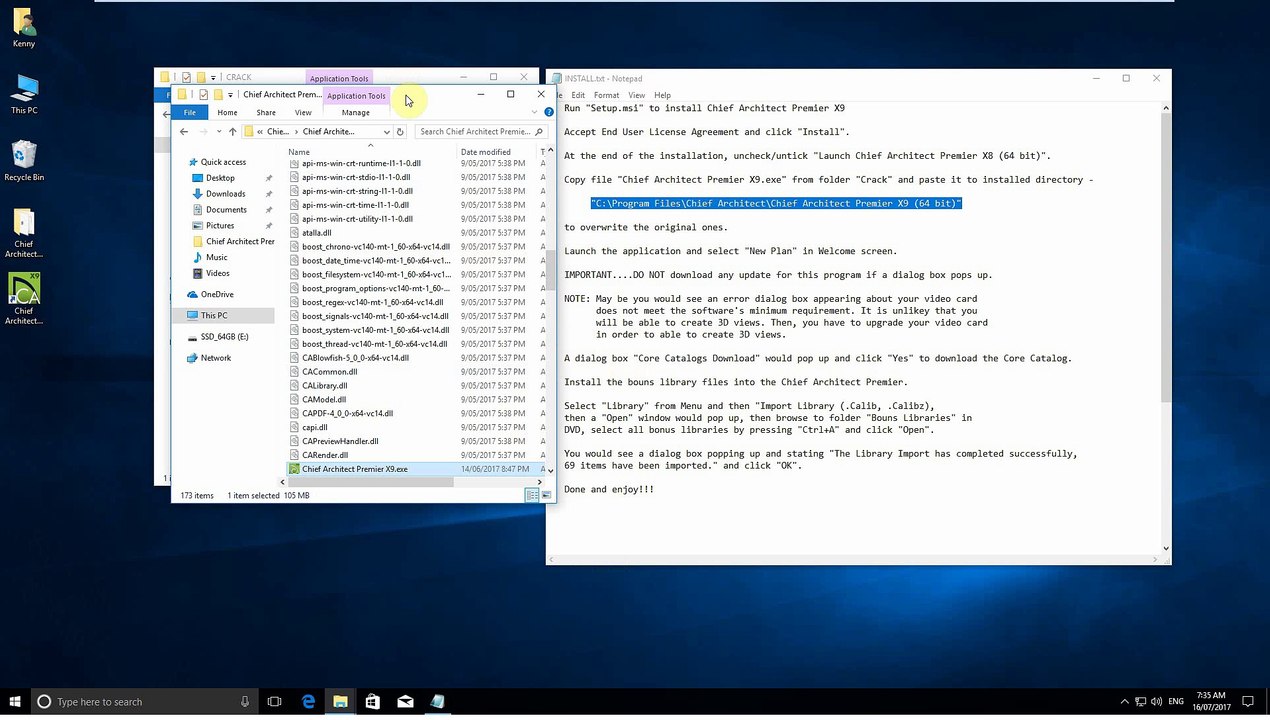Open address bar history dropdown
The height and width of the screenshot is (720, 1270).
387,131
